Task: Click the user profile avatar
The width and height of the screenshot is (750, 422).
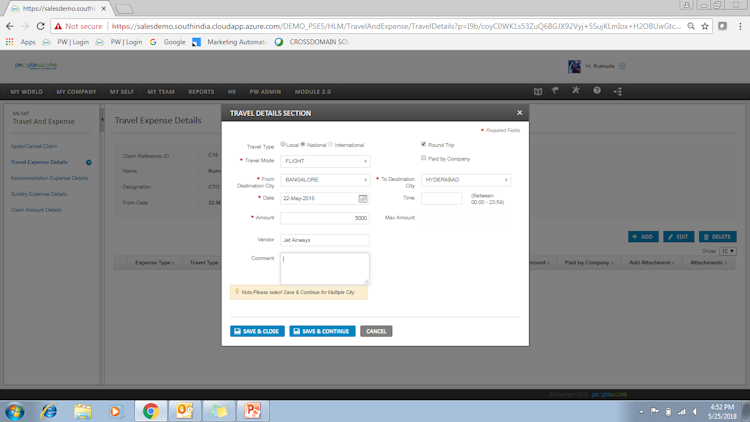Action: [574, 66]
